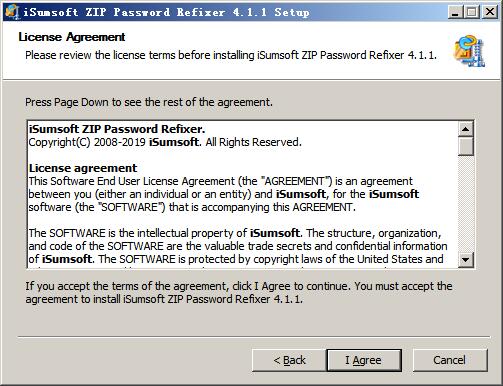The width and height of the screenshot is (503, 386).
Task: Click the bold 'License agreement' heading in the license text
Action: click(x=83, y=168)
